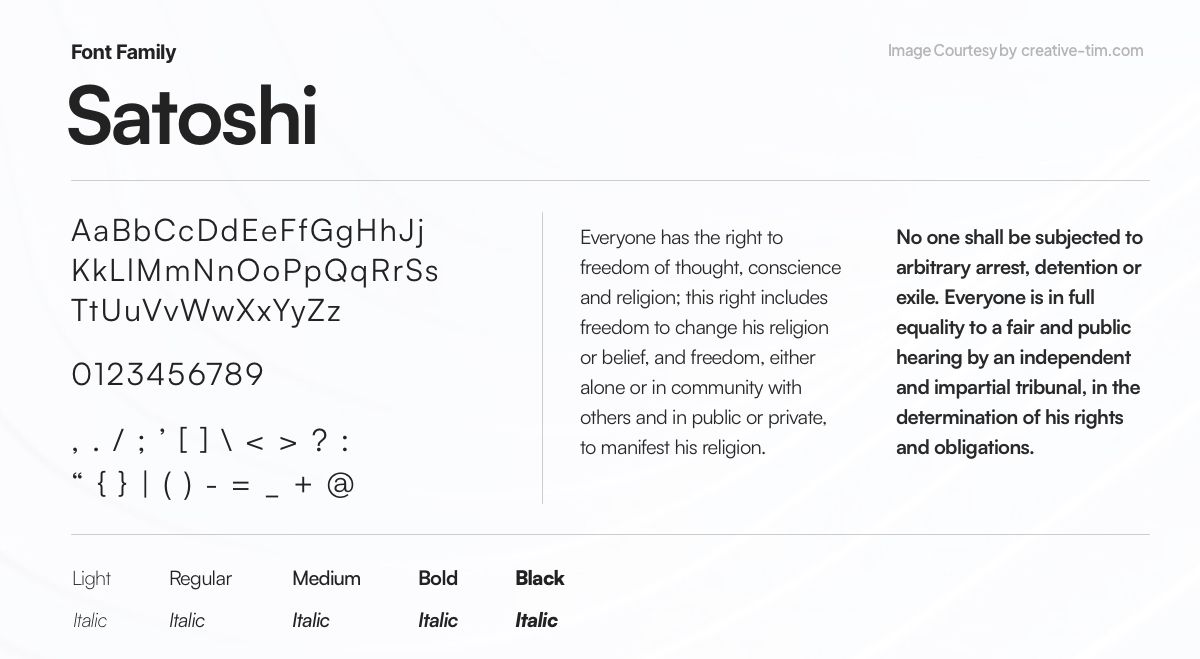This screenshot has width=1200, height=659.
Task: Click the @ symbol in the punctuation sample
Action: pyautogui.click(x=340, y=485)
